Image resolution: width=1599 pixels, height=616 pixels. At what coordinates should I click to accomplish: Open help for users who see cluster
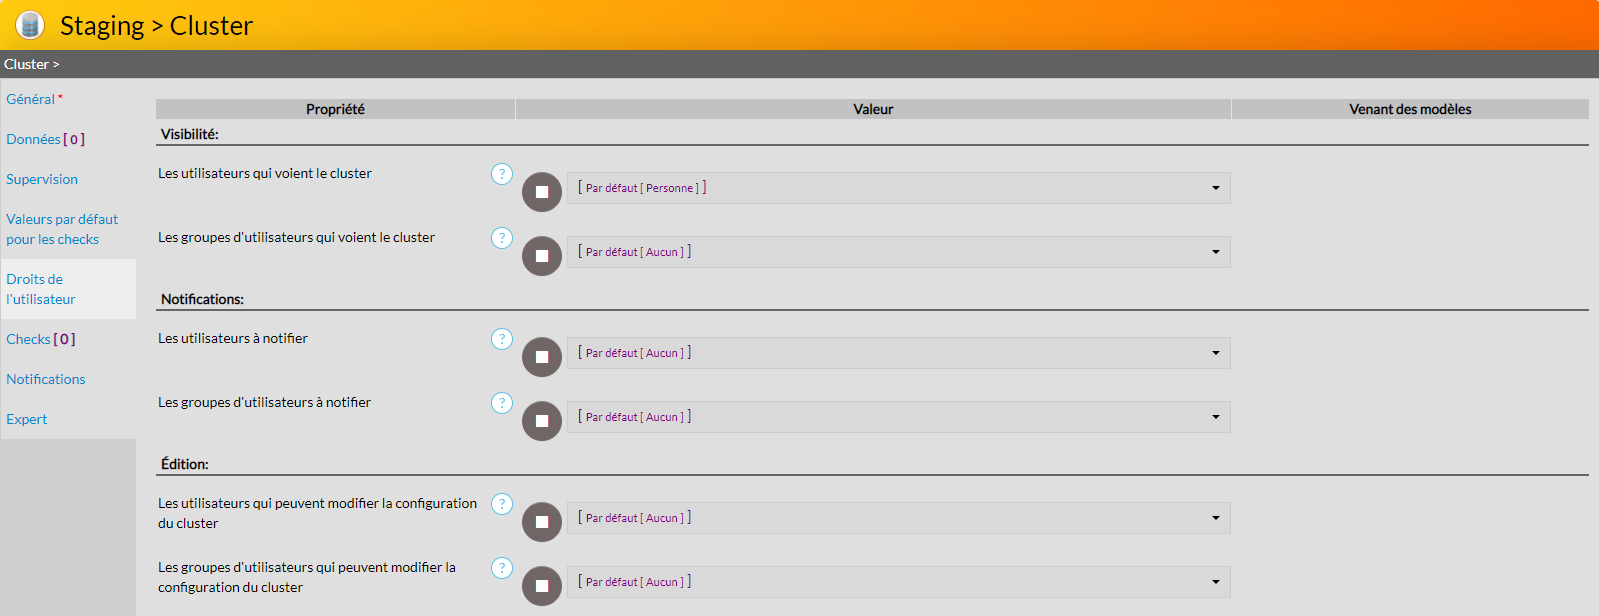(502, 174)
